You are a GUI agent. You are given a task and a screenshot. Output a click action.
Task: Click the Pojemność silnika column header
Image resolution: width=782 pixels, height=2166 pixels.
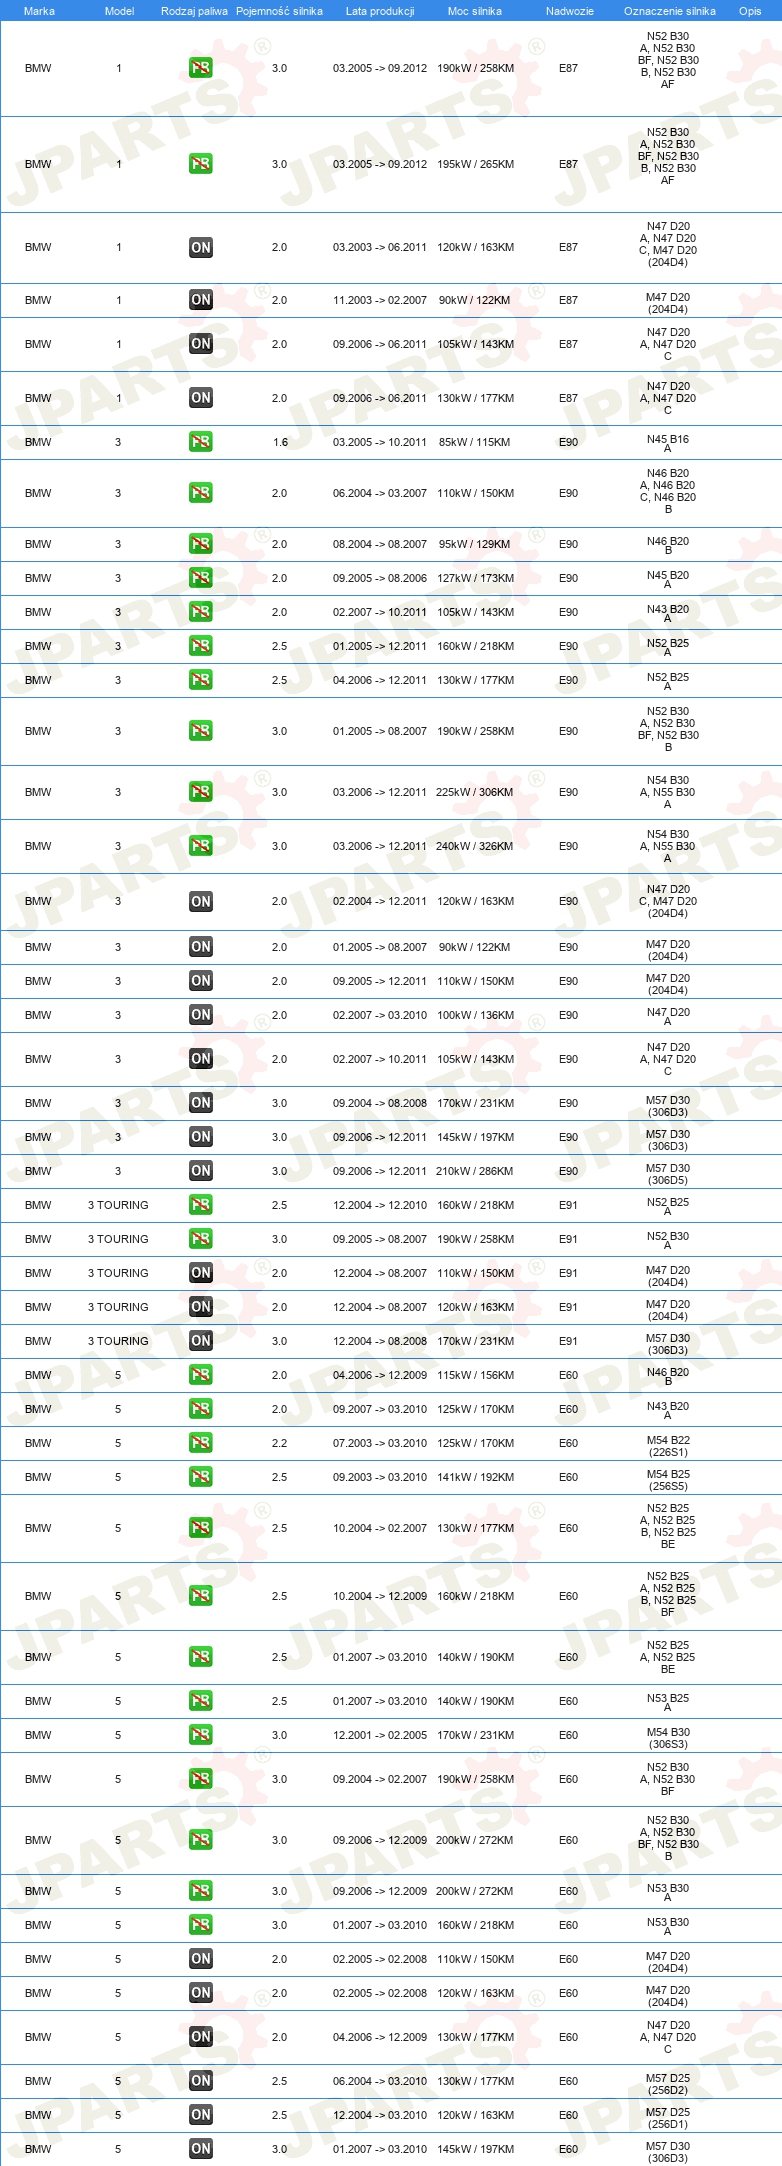(279, 11)
